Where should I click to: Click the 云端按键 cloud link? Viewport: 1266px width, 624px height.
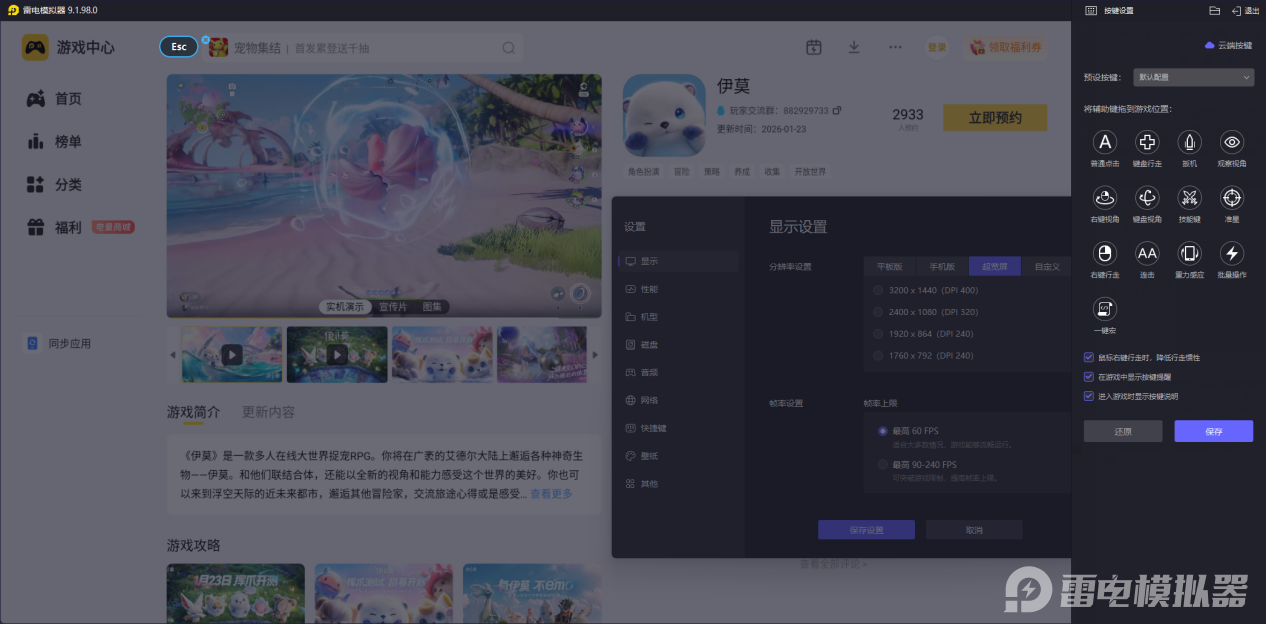point(1228,46)
